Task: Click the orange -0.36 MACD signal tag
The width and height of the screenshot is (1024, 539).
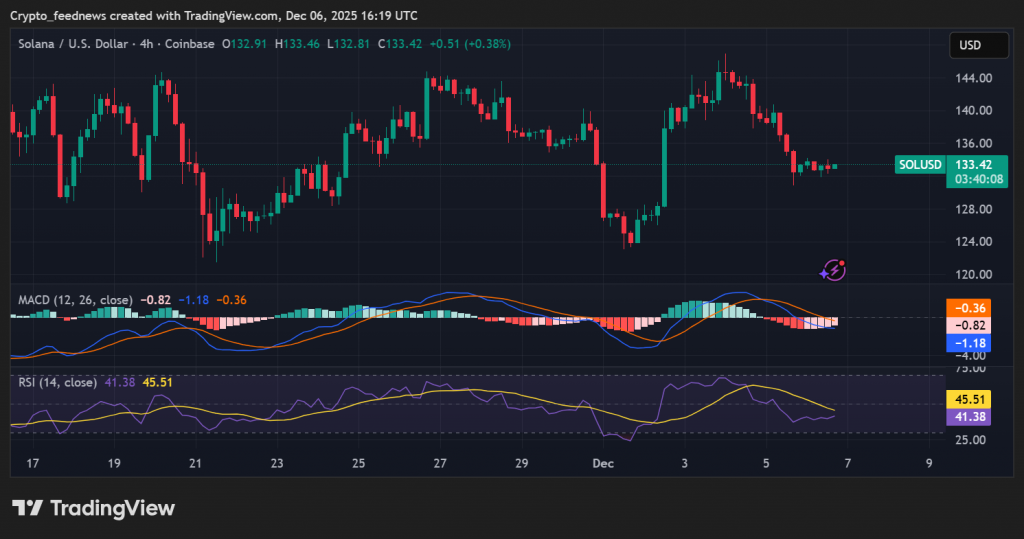Action: click(967, 308)
